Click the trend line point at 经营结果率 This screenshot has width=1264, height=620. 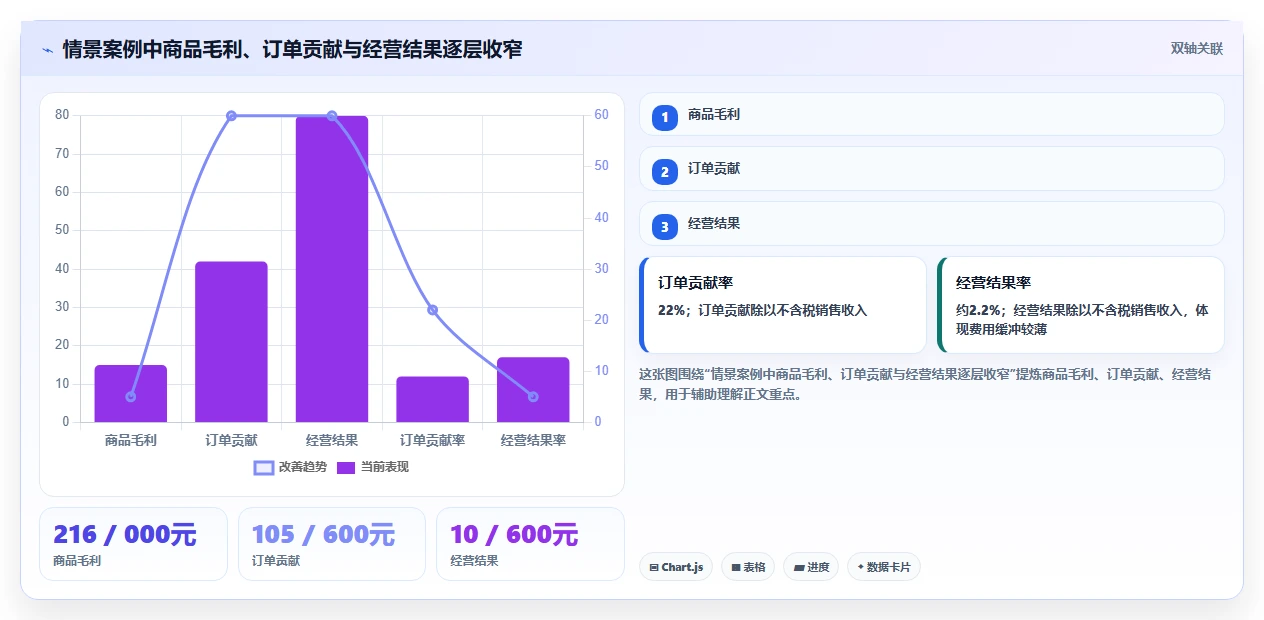pos(533,397)
